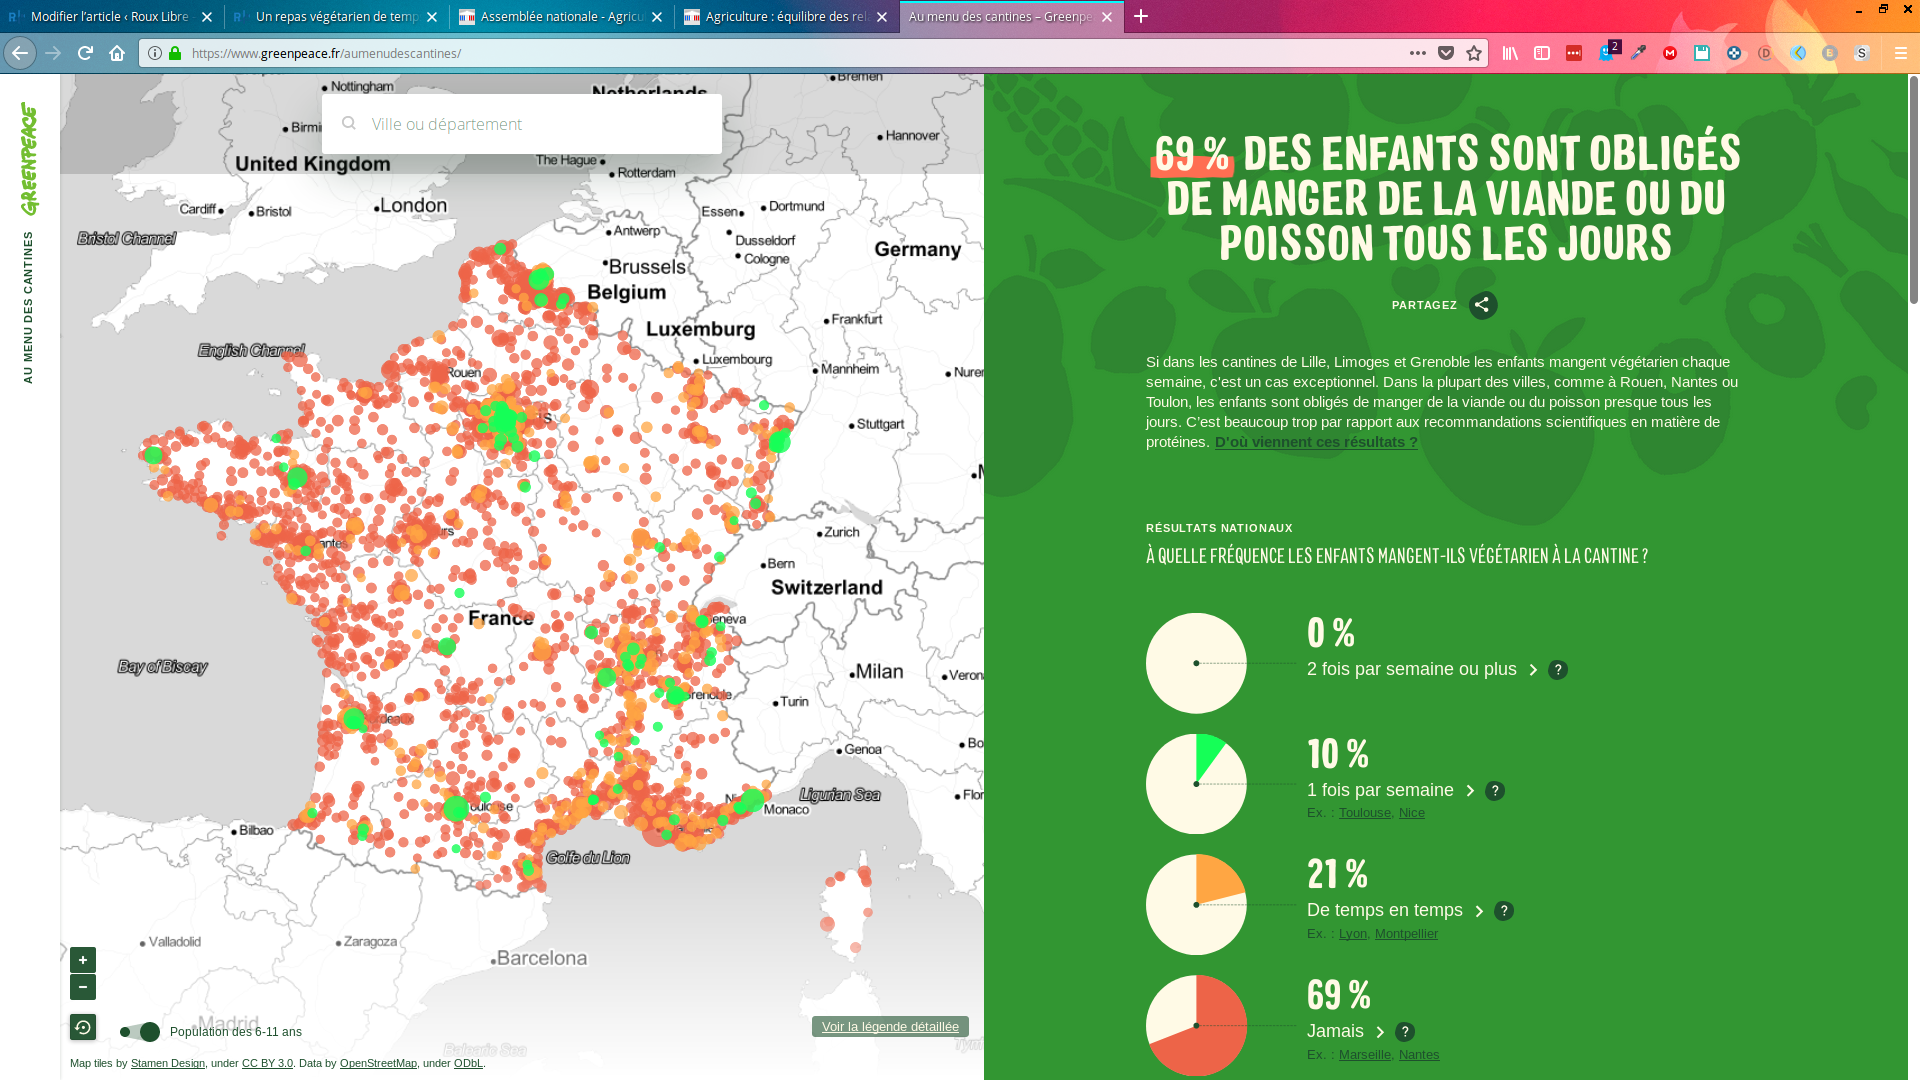Activate the color picker eyedropper extension
This screenshot has width=1920, height=1080.
pos(1638,53)
